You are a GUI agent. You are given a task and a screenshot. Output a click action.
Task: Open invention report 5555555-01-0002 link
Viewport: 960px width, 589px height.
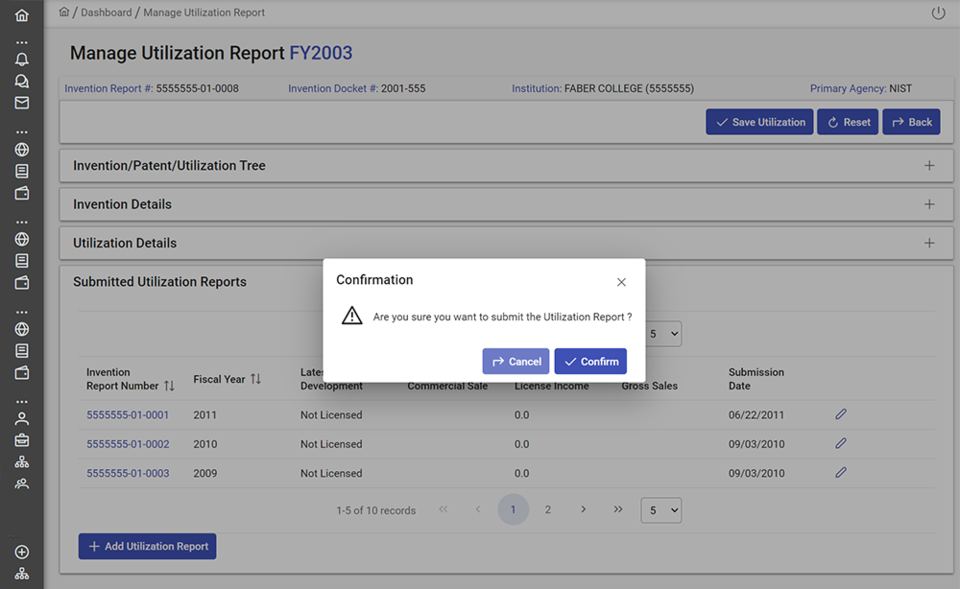tap(128, 444)
